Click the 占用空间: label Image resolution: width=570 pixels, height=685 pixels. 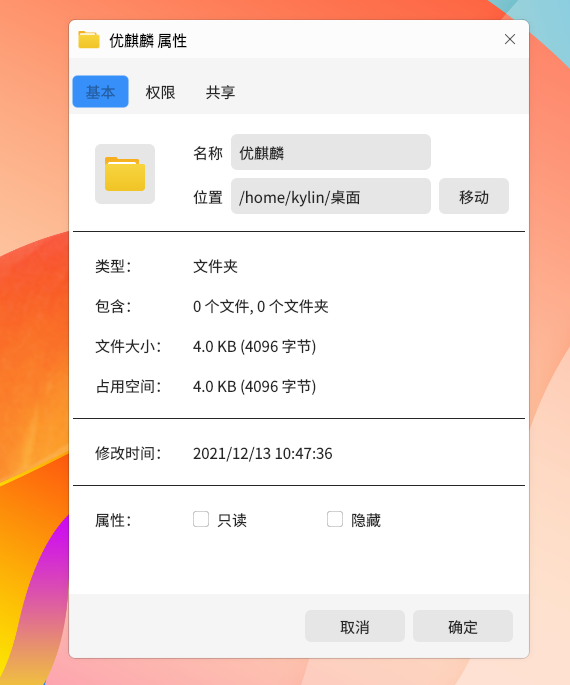pyautogui.click(x=128, y=387)
